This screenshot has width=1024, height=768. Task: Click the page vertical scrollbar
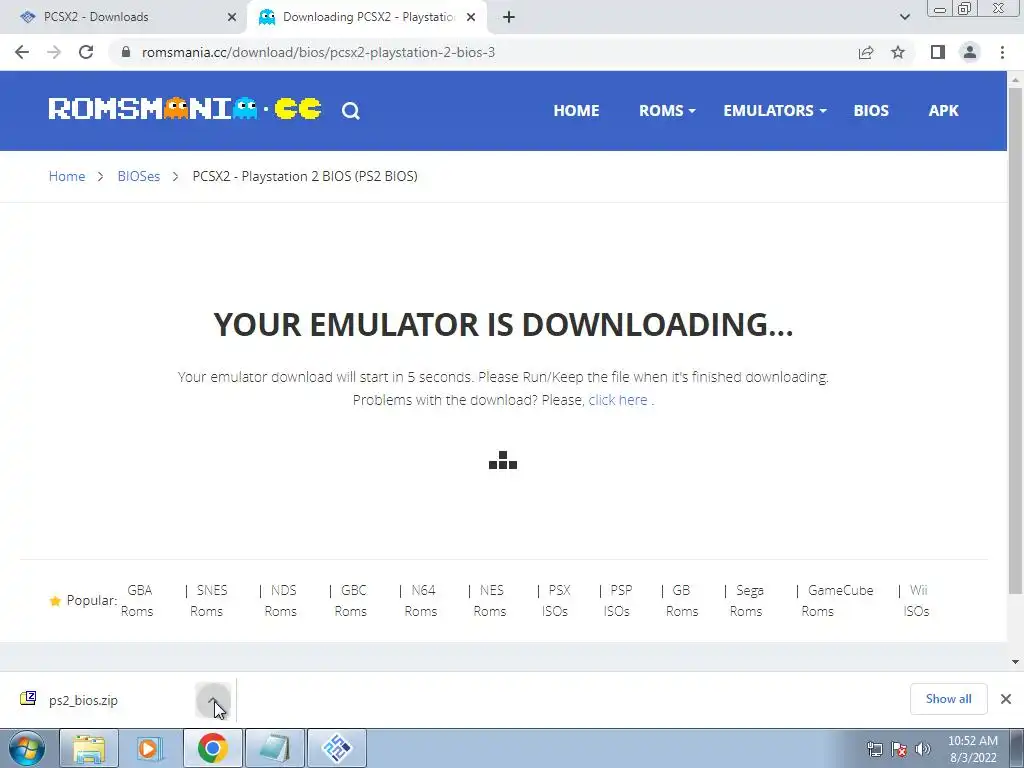[1015, 340]
